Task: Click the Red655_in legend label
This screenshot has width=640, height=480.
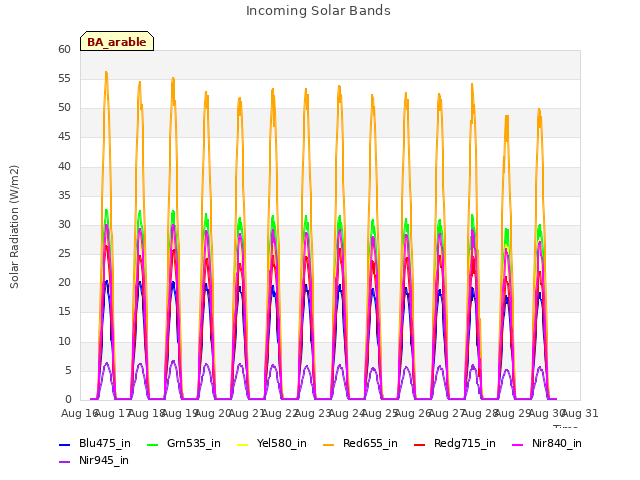Action: tap(370, 444)
